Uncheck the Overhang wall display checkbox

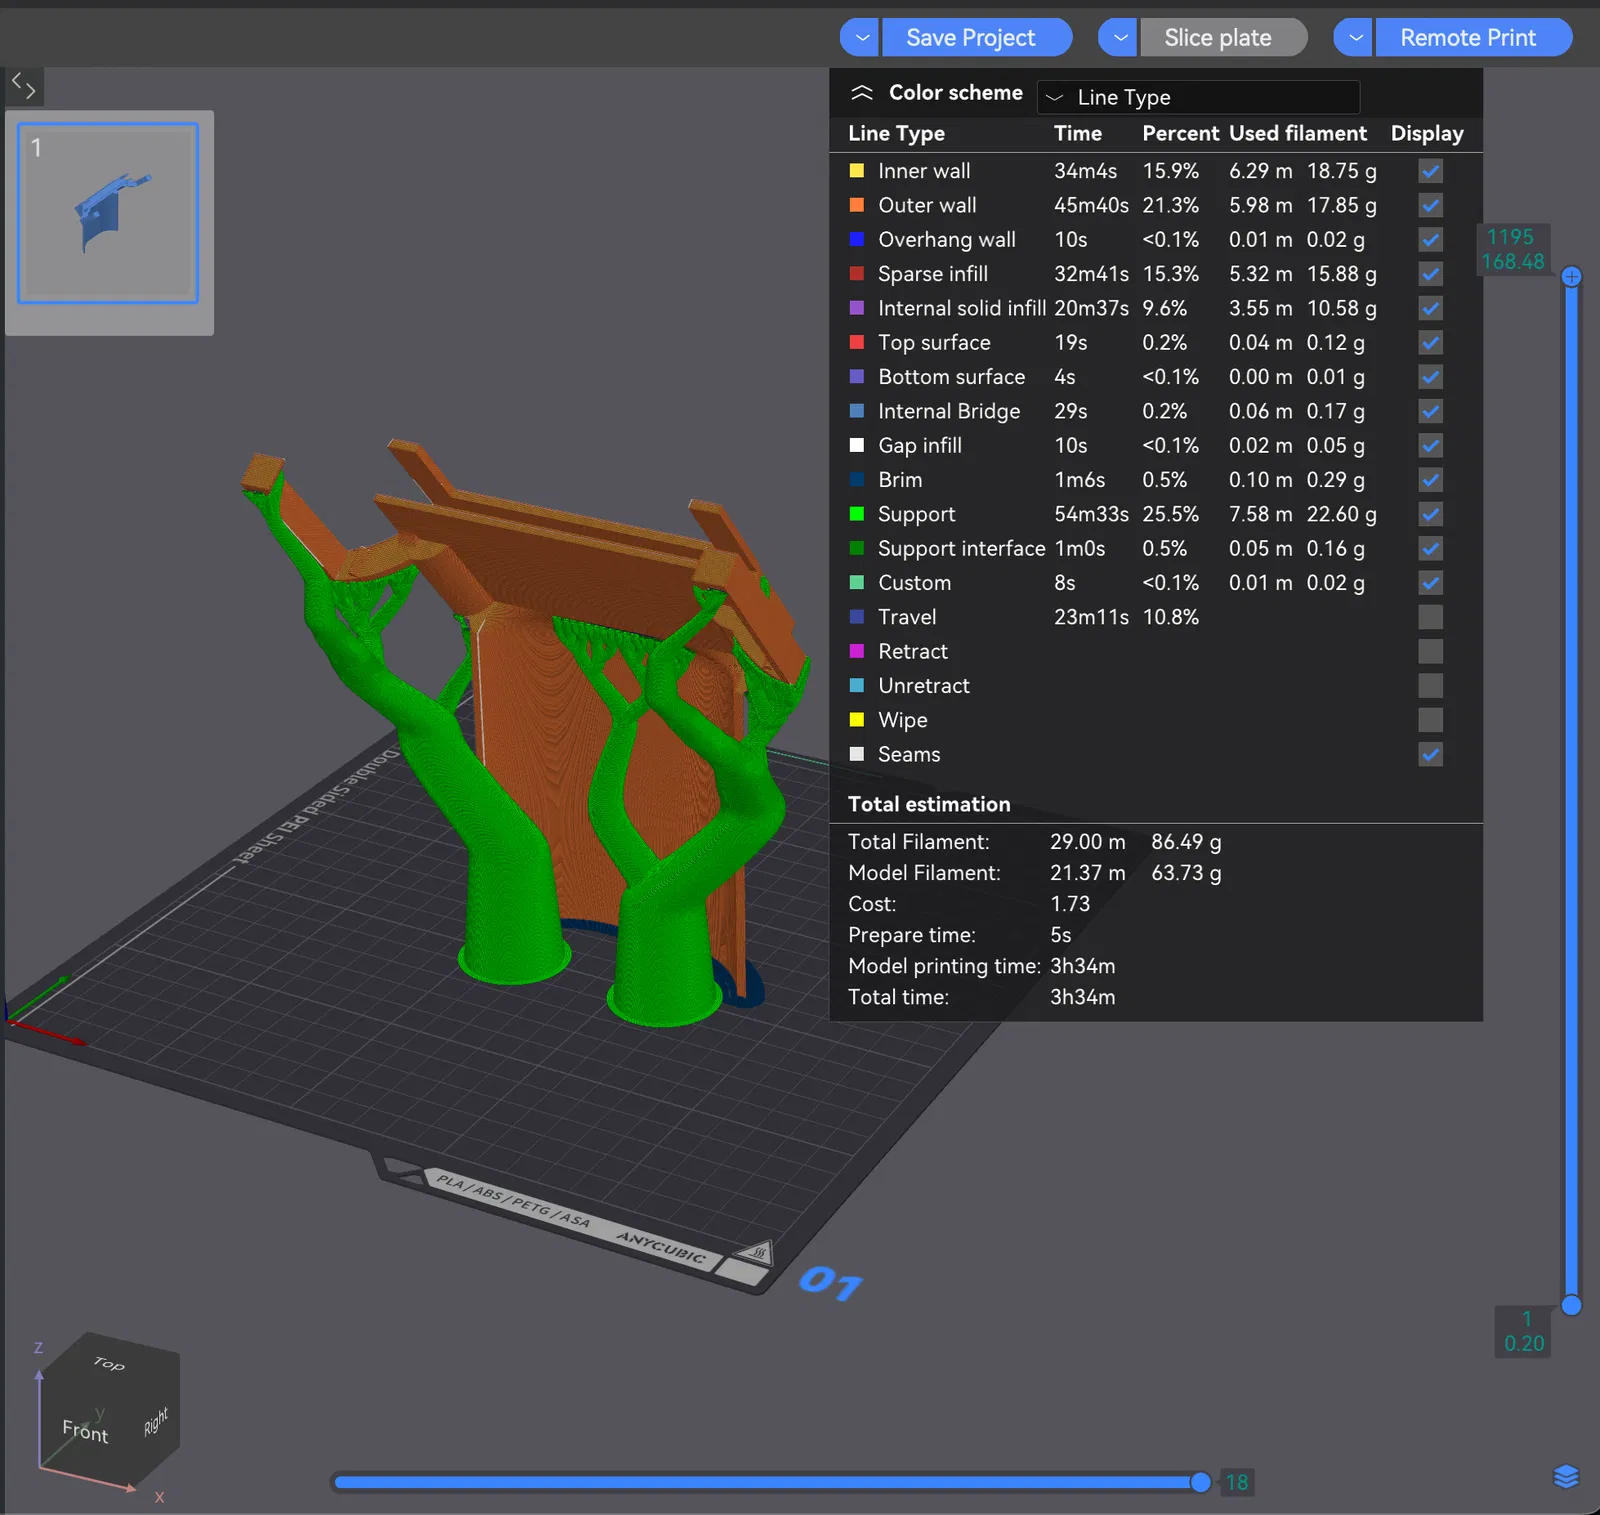tap(1431, 240)
